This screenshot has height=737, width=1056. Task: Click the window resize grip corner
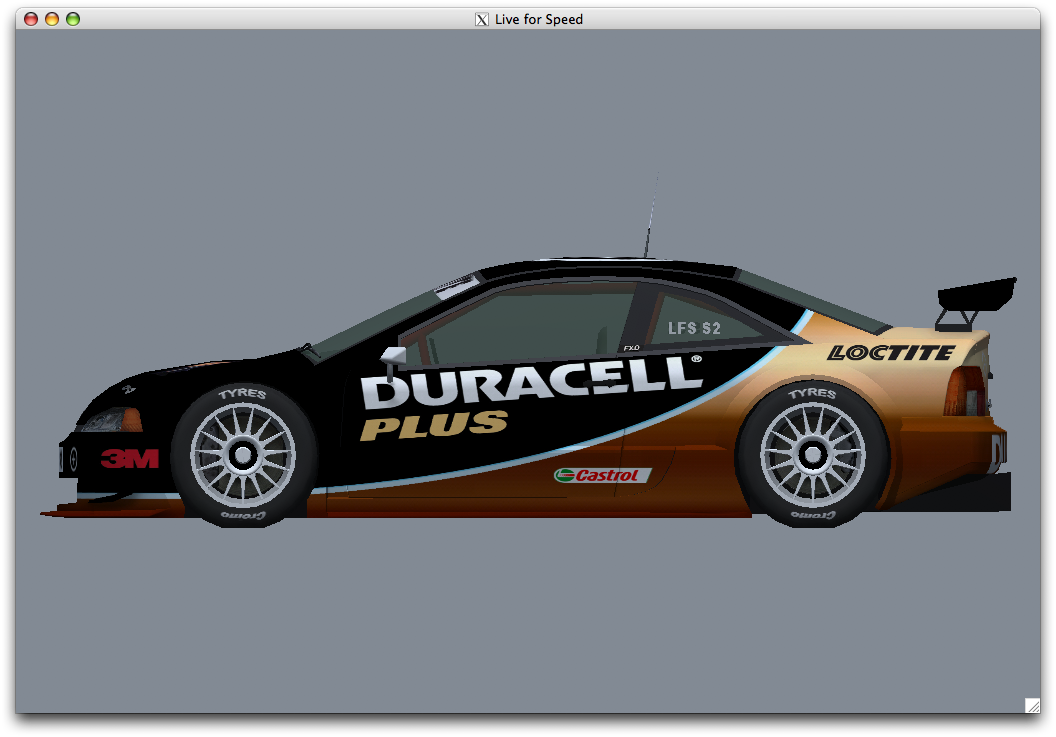pos(1032,705)
